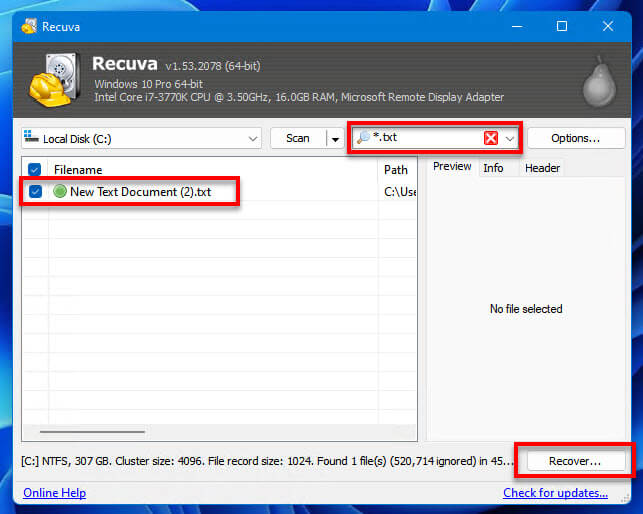Image resolution: width=643 pixels, height=514 pixels.
Task: Open the Local Disk (C:) drive dropdown
Action: [x=141, y=138]
